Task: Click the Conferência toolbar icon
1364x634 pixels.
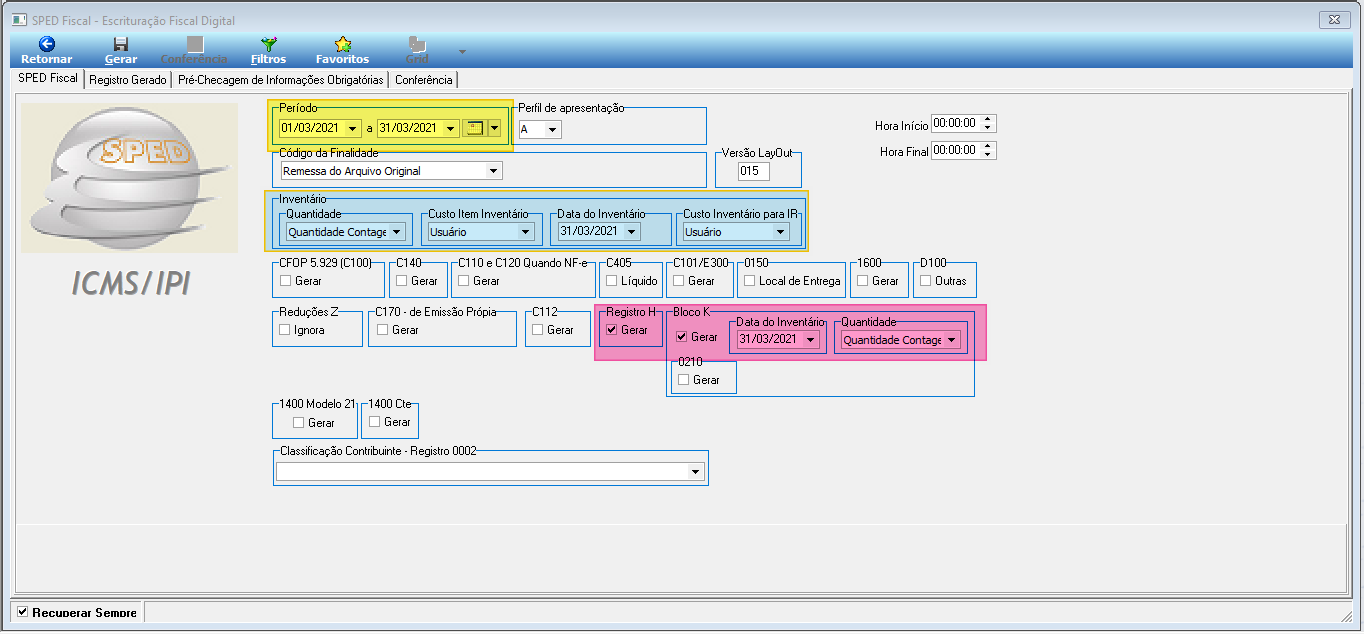Action: [195, 44]
